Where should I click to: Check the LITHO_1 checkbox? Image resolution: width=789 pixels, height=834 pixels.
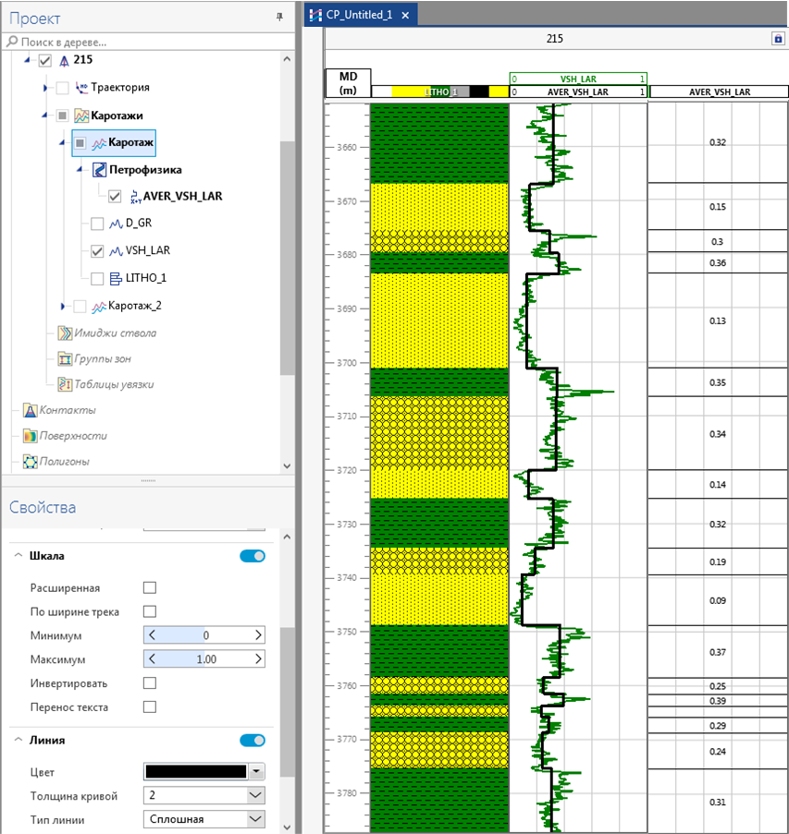point(97,278)
